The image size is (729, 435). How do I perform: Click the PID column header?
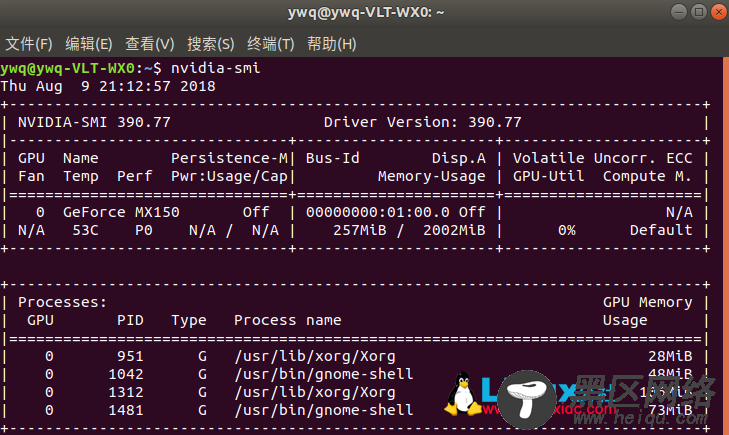[x=130, y=320]
